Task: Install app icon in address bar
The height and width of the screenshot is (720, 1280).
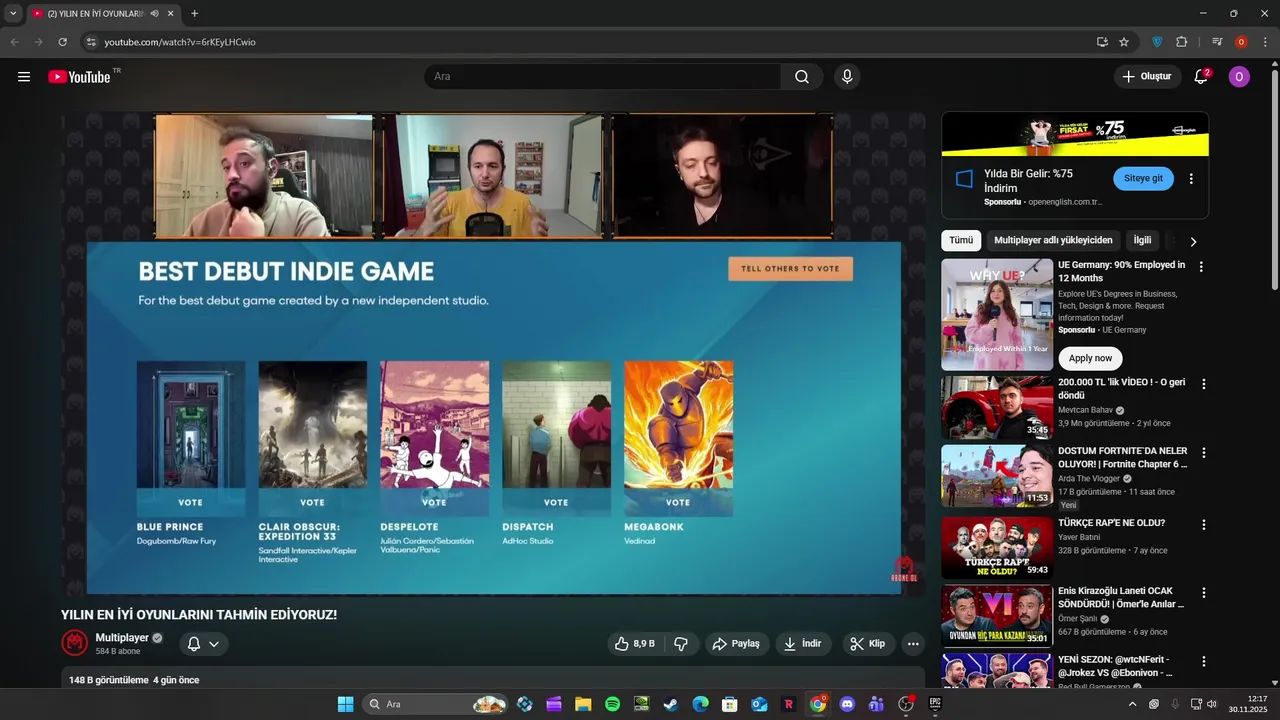Action: (1102, 42)
